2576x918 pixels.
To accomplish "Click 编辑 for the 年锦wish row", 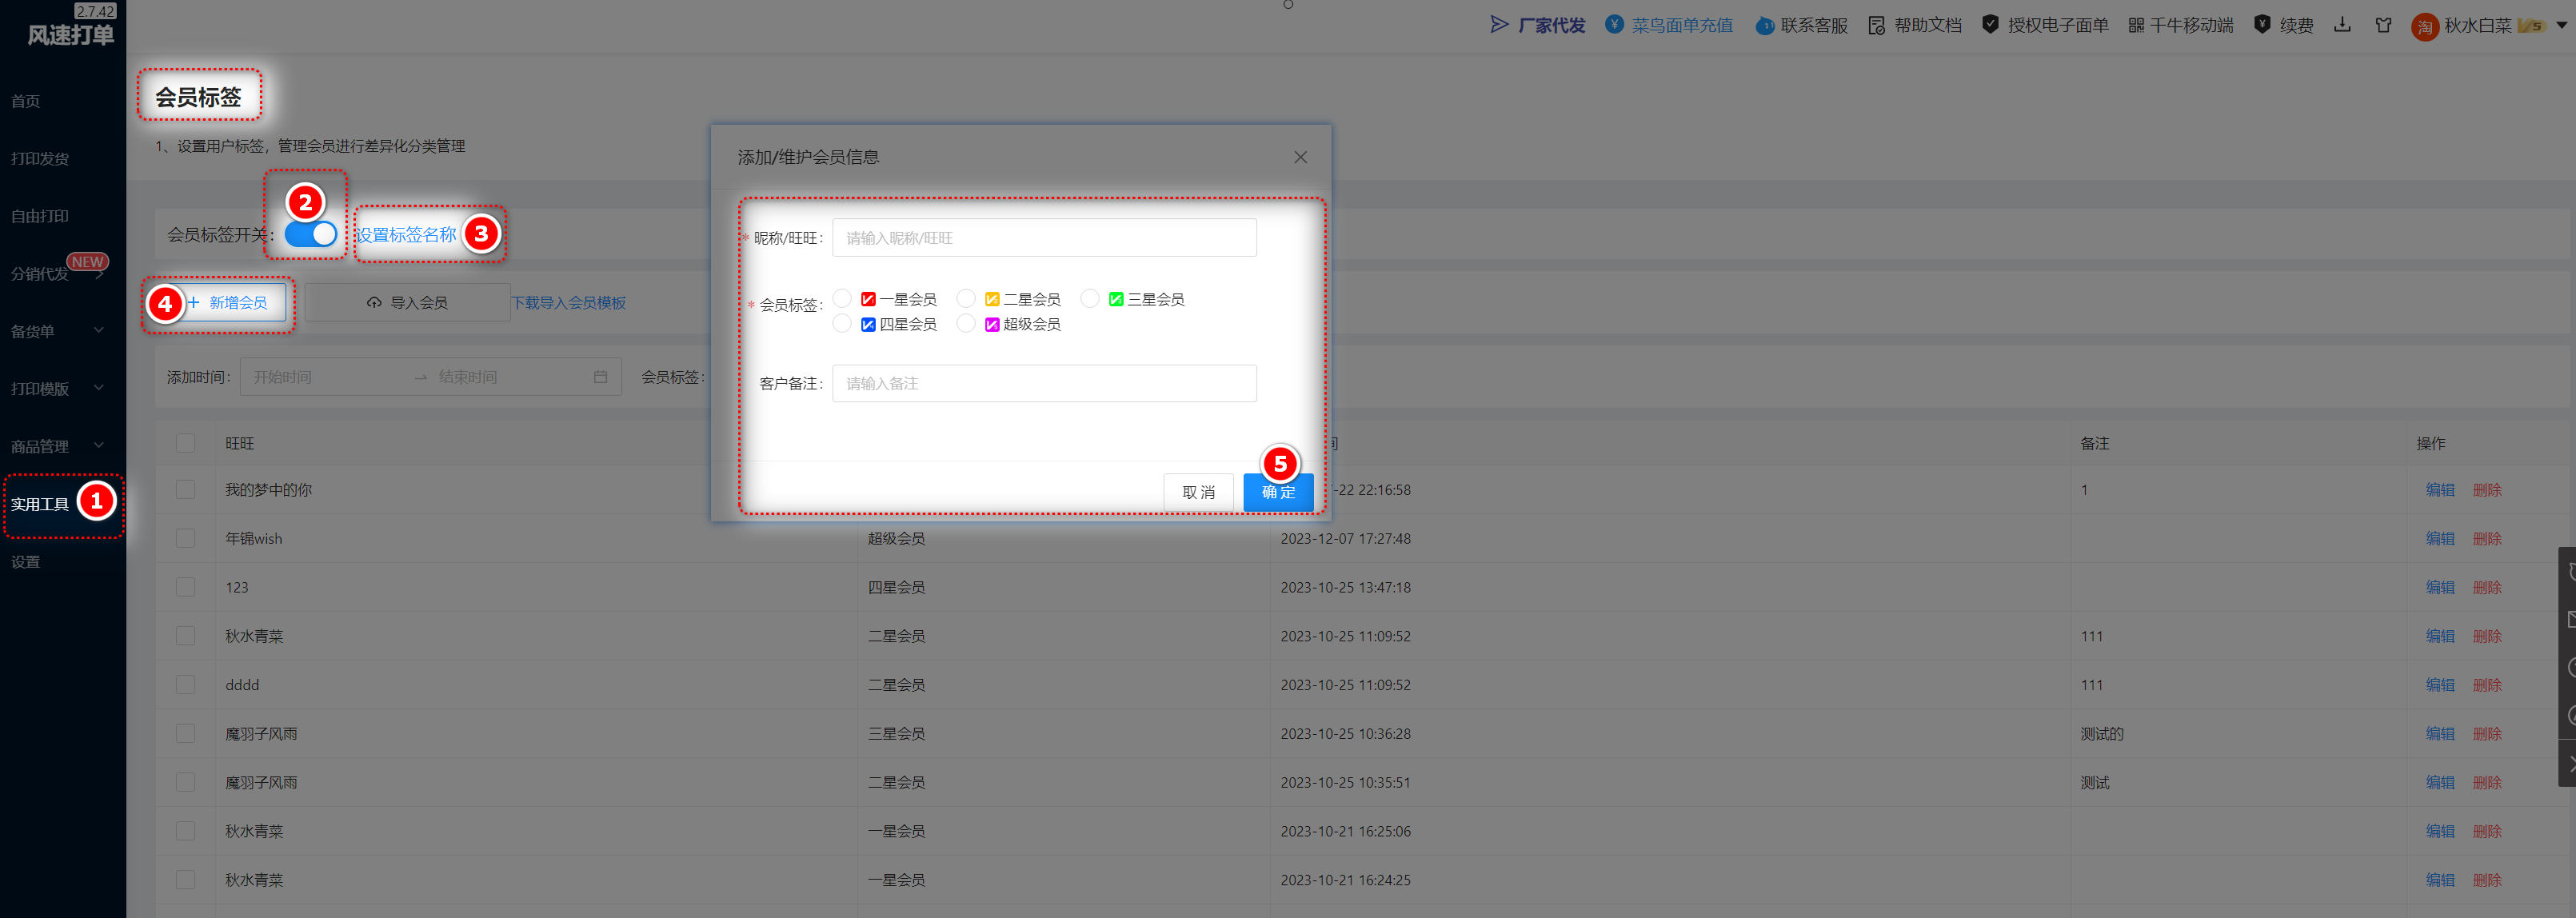I will click(x=2440, y=539).
